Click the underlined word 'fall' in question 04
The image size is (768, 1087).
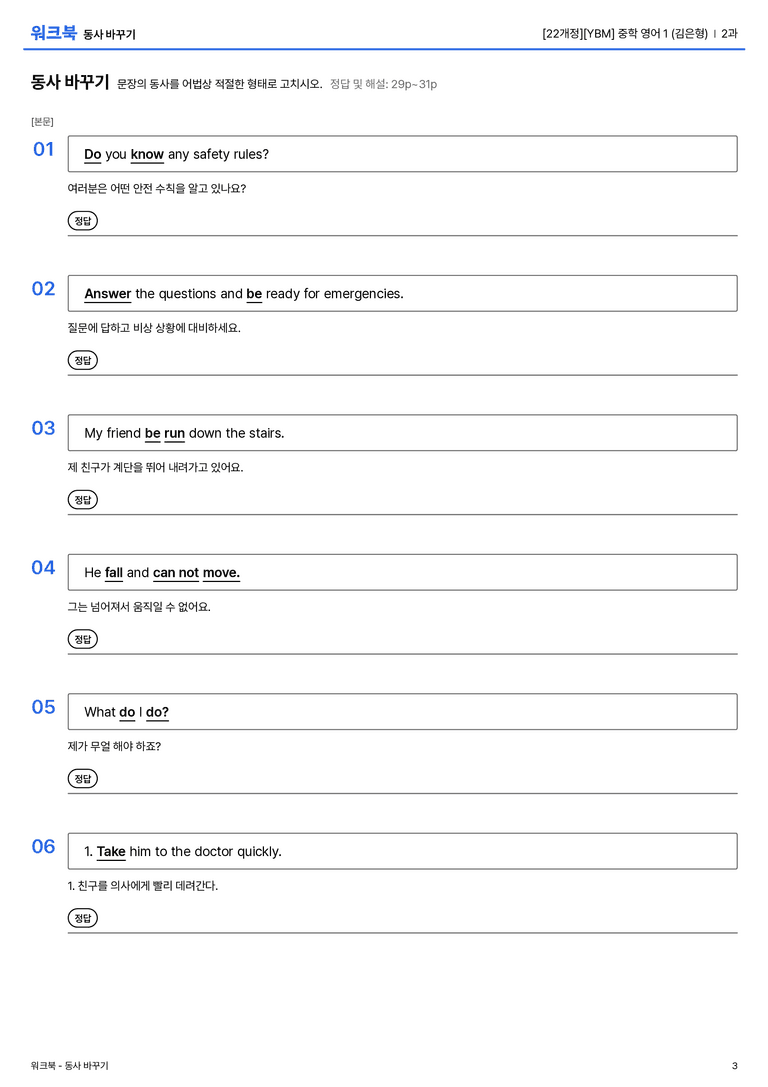tap(114, 573)
